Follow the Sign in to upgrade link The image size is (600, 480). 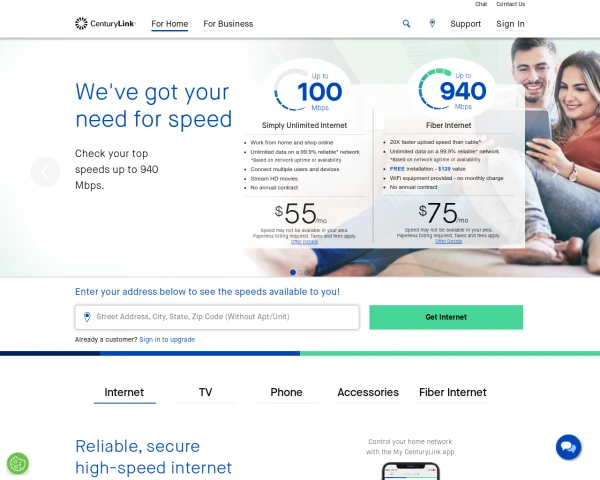tap(167, 340)
